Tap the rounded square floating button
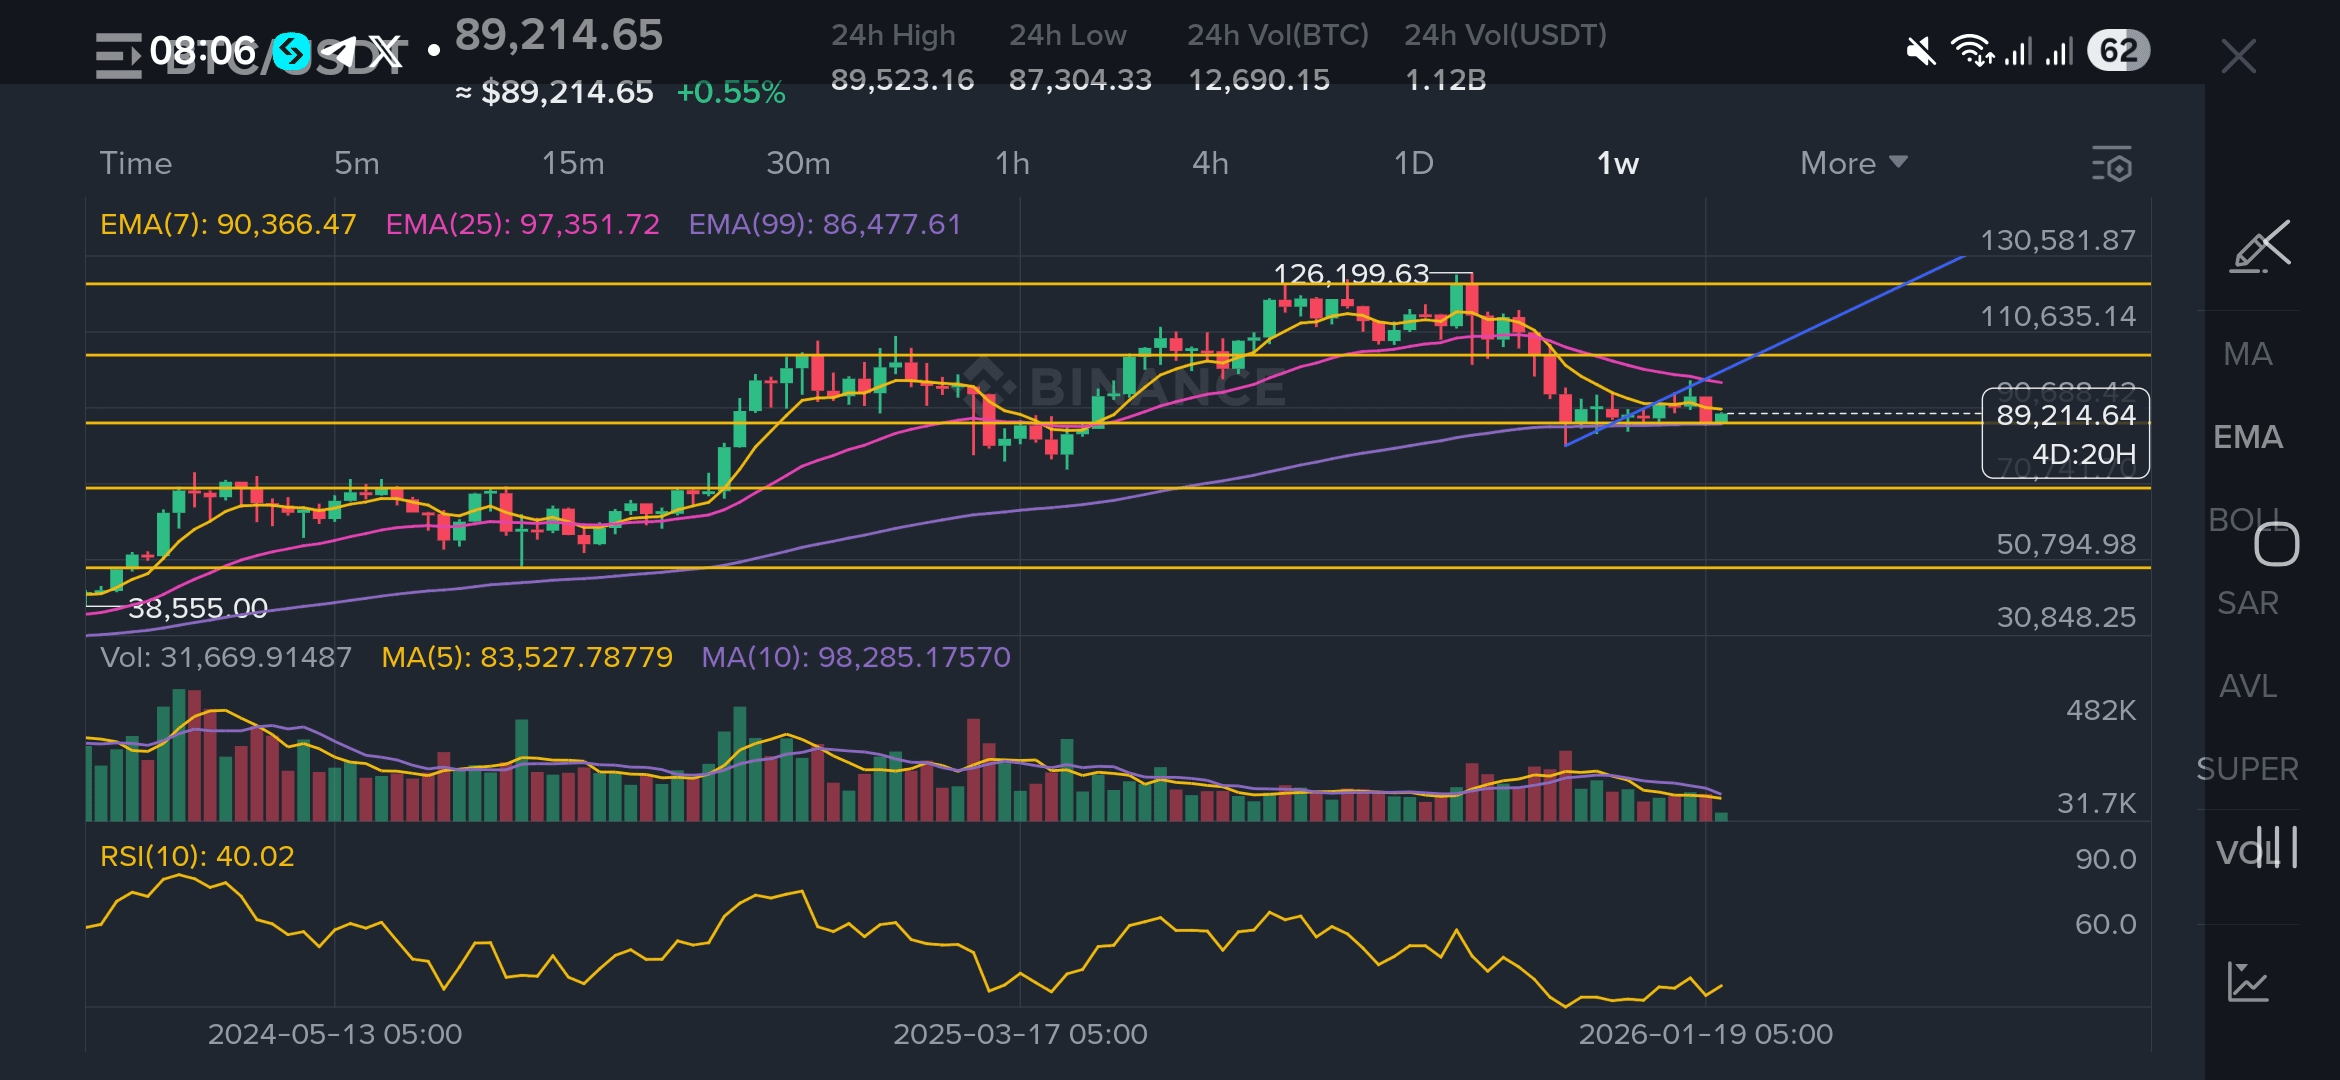Screen dimensions: 2340x1080 (2276, 545)
